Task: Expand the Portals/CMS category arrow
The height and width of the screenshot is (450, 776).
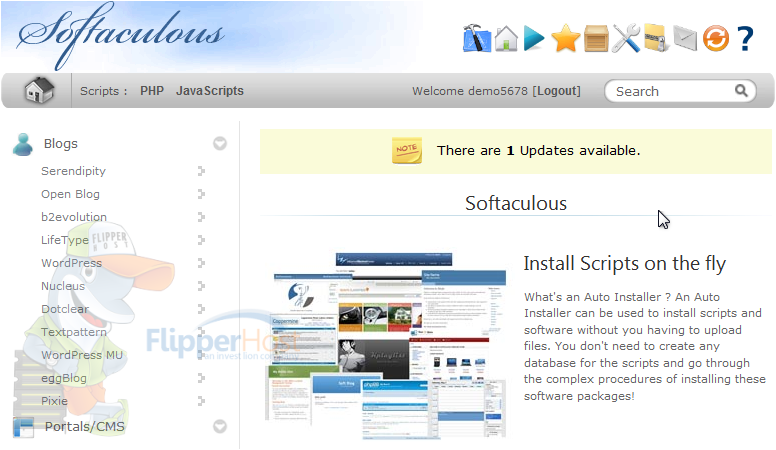Action: pos(220,426)
